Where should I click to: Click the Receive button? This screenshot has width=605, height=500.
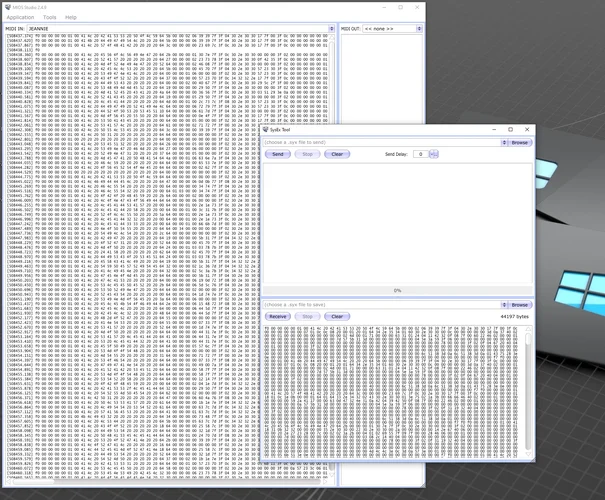pyautogui.click(x=278, y=316)
